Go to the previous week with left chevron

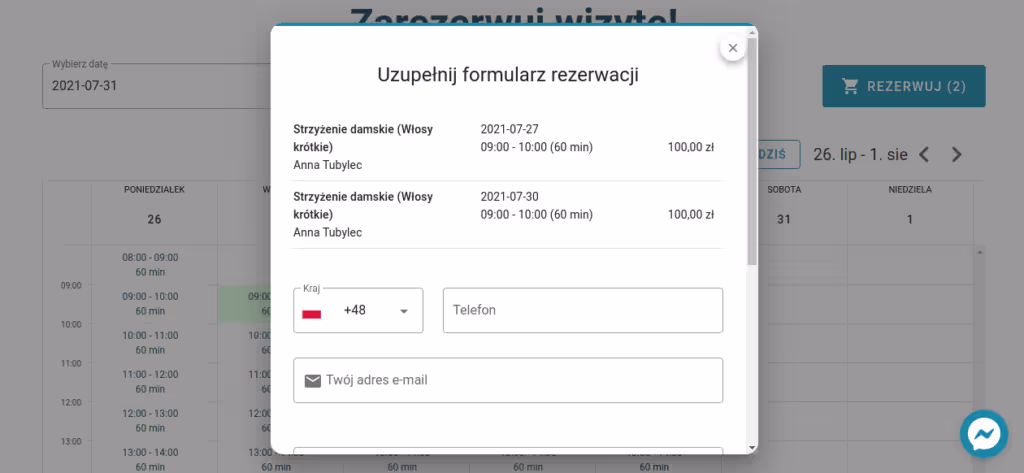[924, 154]
